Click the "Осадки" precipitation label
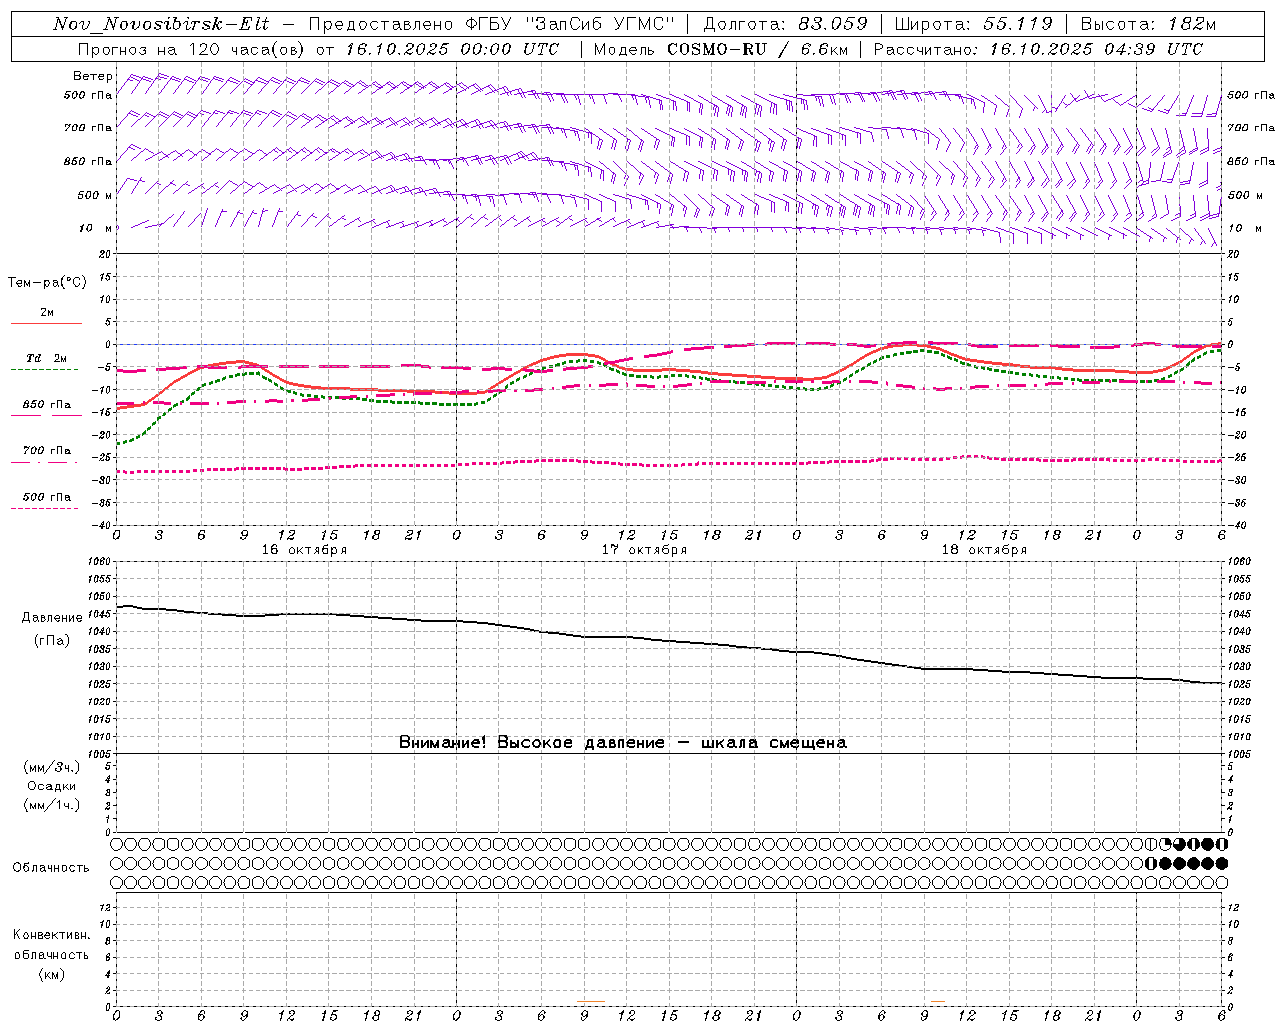 point(52,786)
